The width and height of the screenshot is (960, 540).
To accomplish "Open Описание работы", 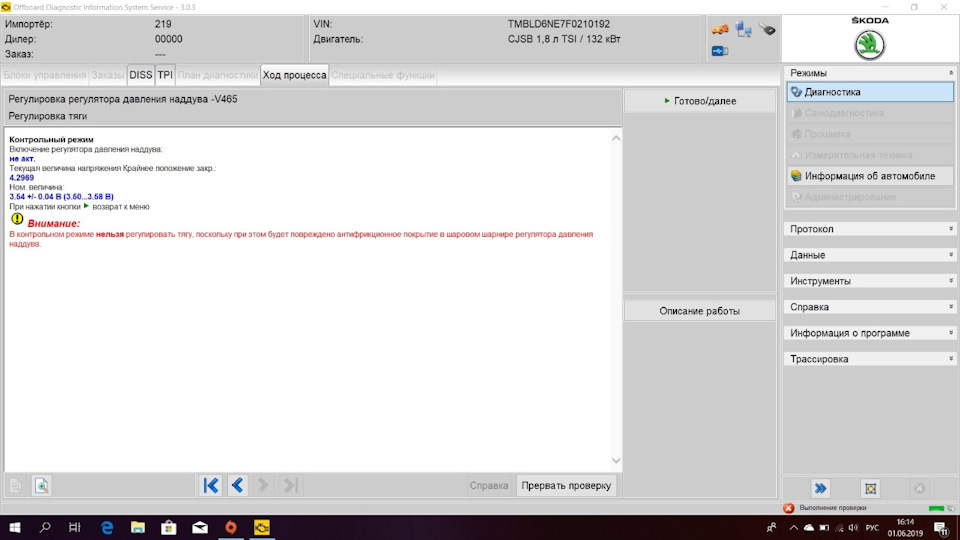I will (x=700, y=311).
